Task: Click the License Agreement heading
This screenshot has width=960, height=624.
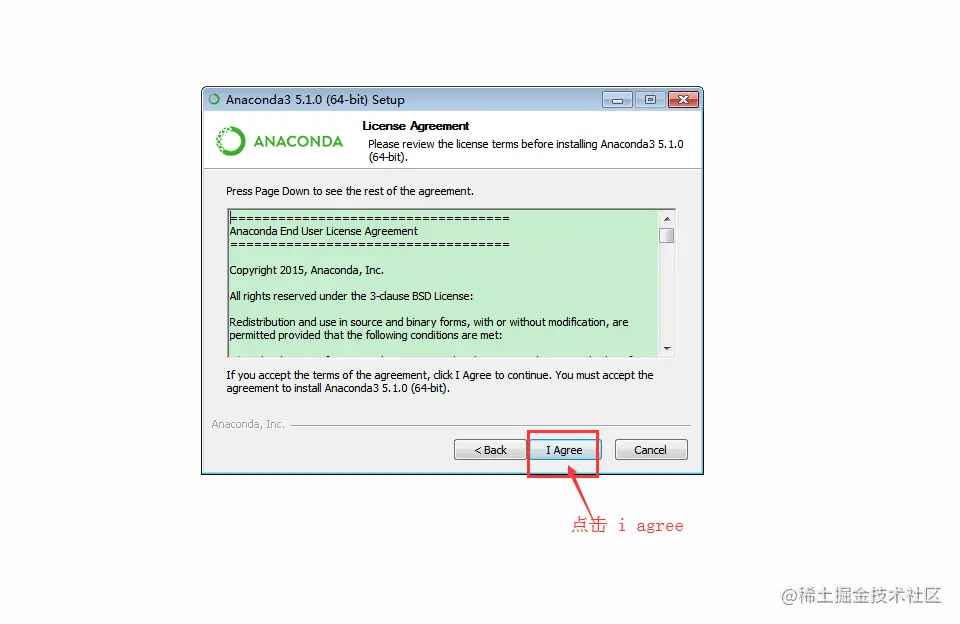Action: click(x=415, y=126)
